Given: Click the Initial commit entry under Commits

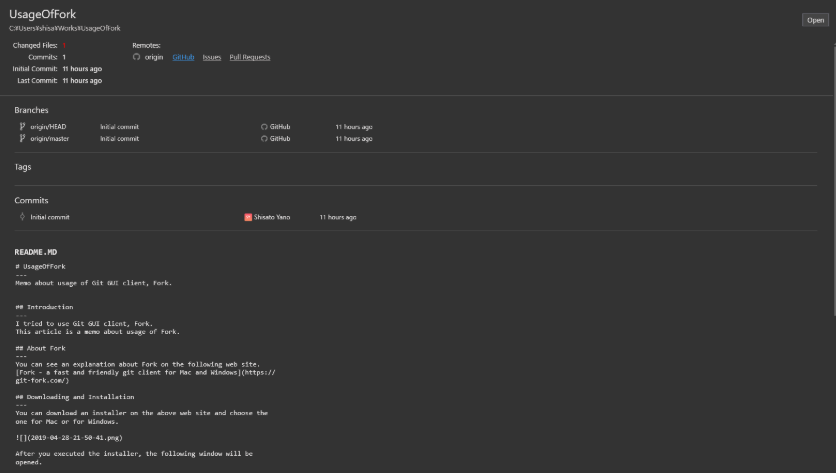Looking at the screenshot, I should [x=50, y=217].
